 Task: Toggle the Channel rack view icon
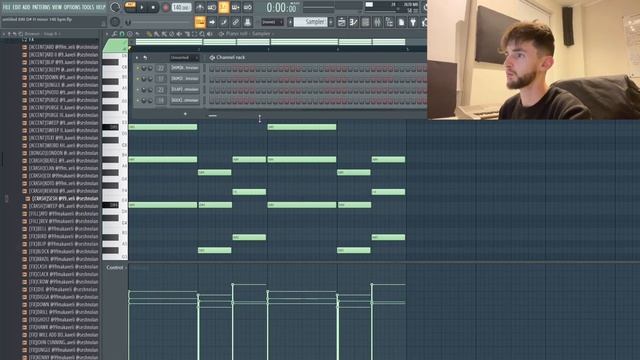365,22
